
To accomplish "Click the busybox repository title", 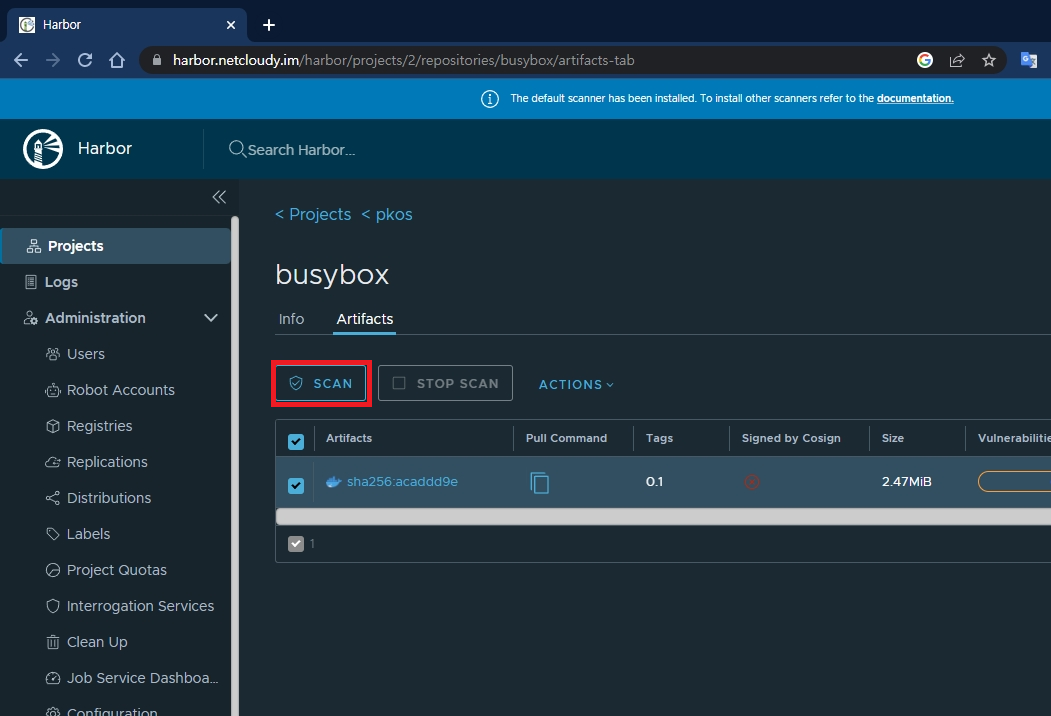I will pos(332,275).
